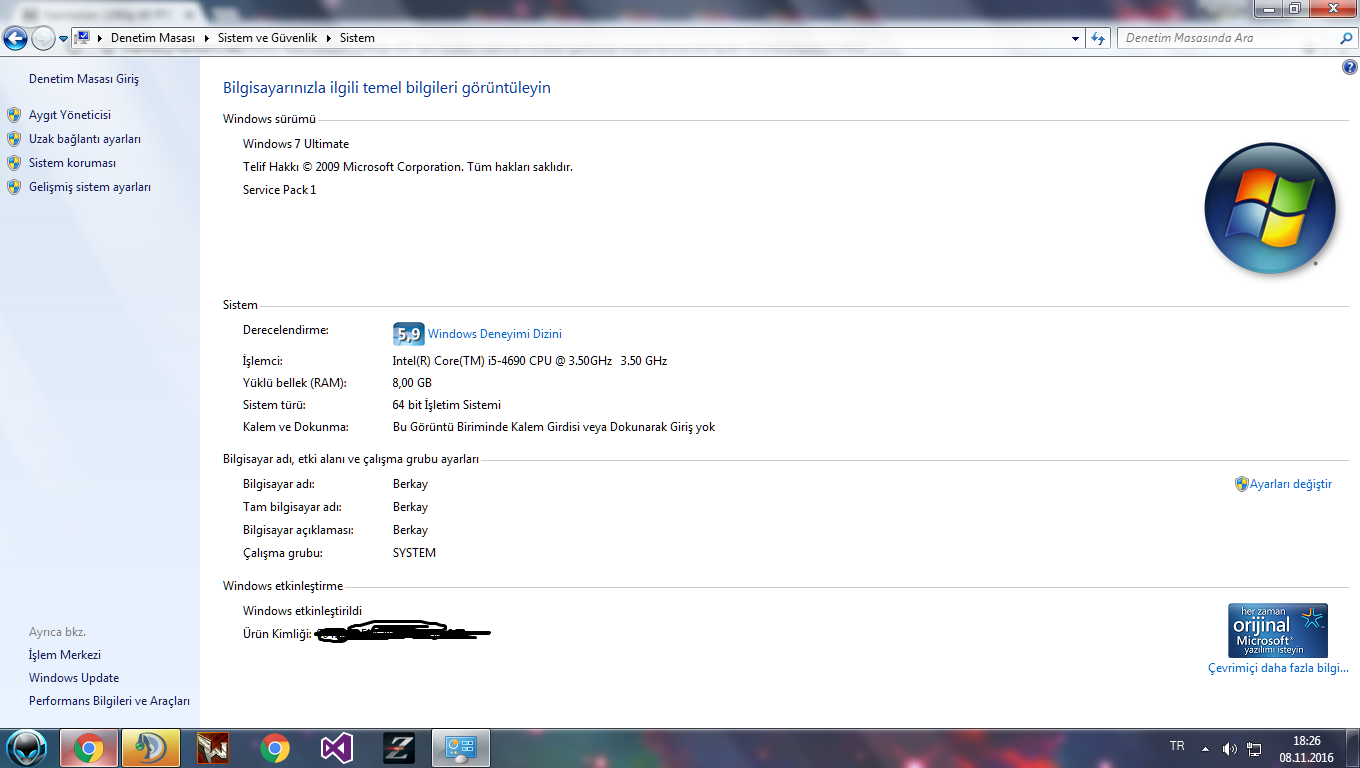Launch the red W game taskbar icon
The width and height of the screenshot is (1360, 768).
(213, 748)
